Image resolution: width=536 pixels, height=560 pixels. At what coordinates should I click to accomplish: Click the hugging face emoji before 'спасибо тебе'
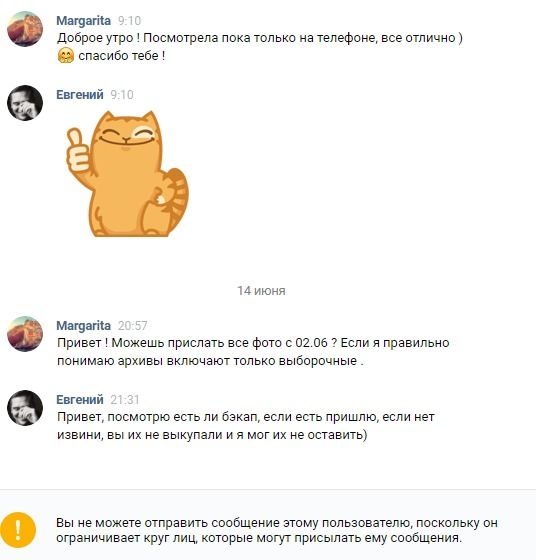[x=66, y=56]
